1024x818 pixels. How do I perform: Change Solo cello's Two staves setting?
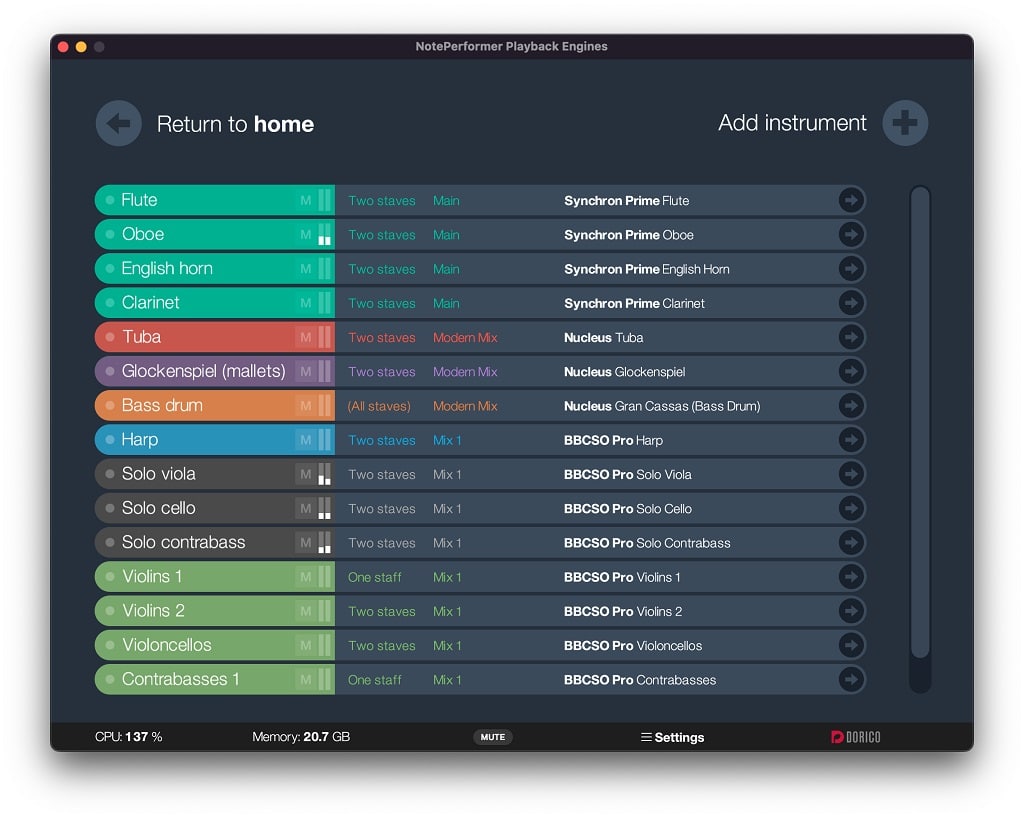pos(382,509)
